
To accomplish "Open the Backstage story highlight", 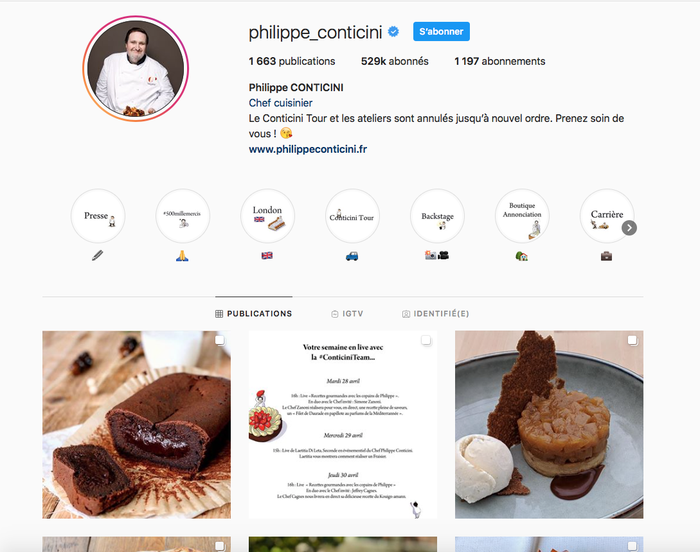I will tap(437, 216).
